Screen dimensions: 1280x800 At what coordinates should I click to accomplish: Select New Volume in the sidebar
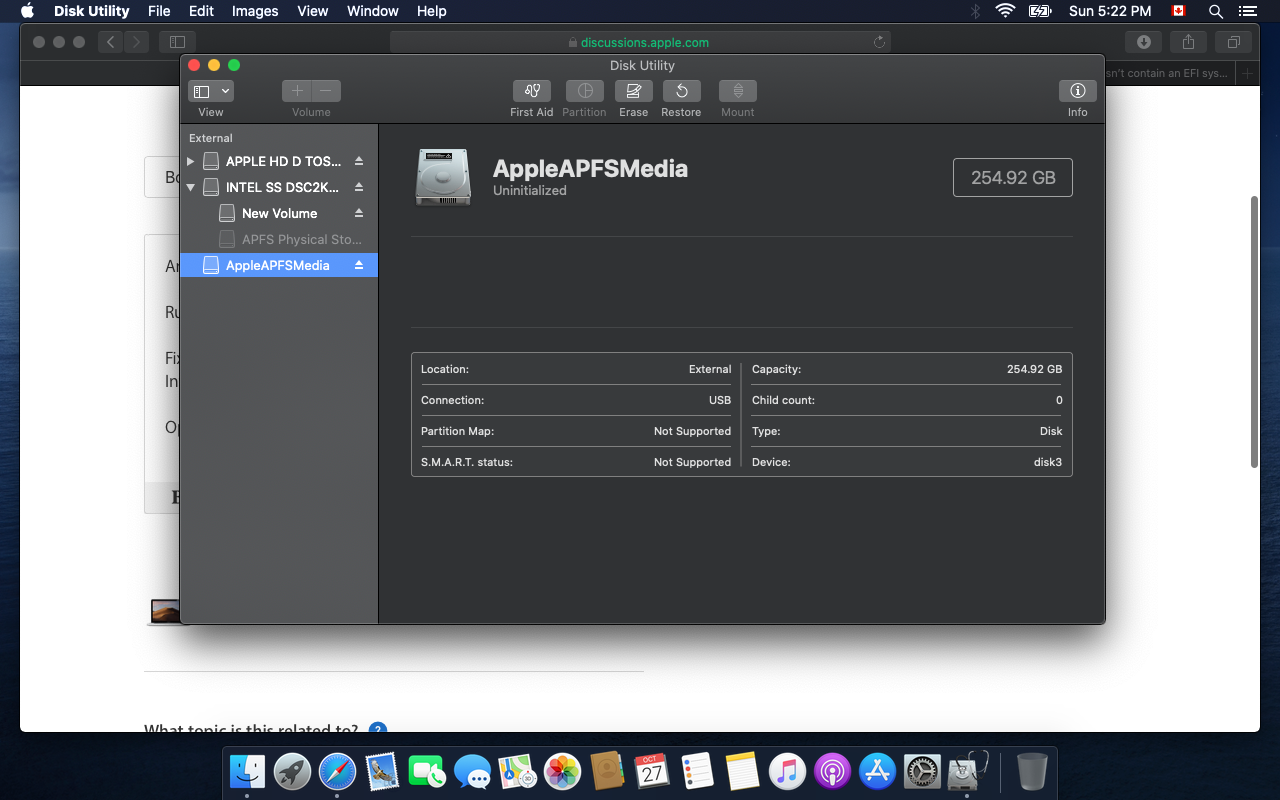(279, 213)
